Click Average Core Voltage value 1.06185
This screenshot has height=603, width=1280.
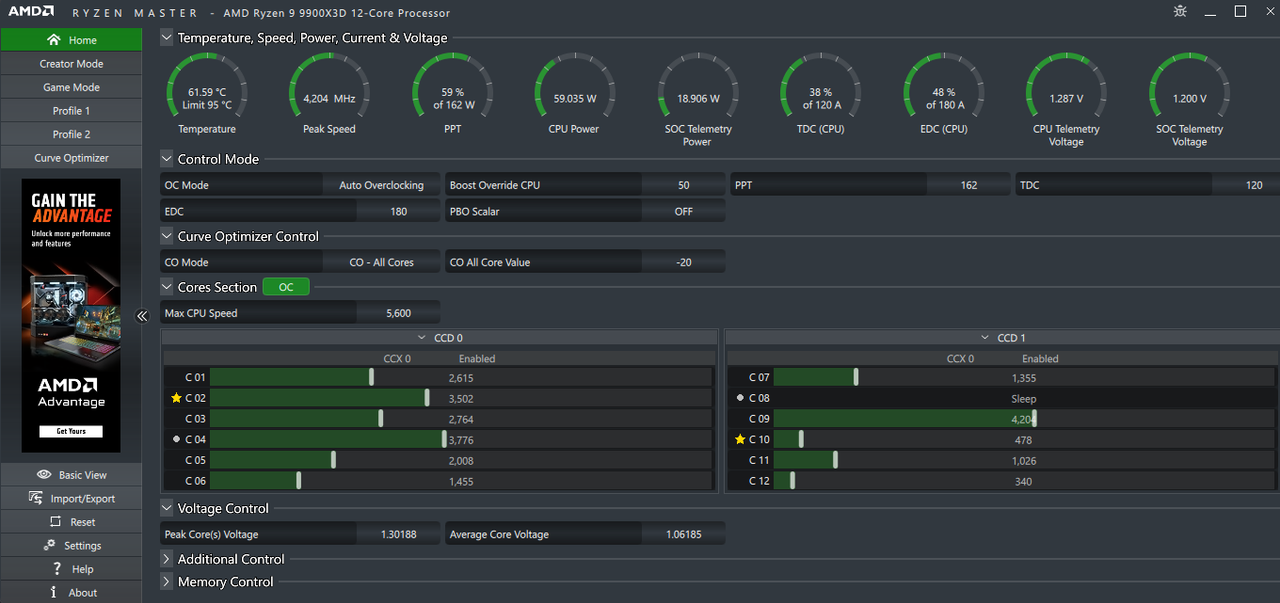pyautogui.click(x=683, y=534)
